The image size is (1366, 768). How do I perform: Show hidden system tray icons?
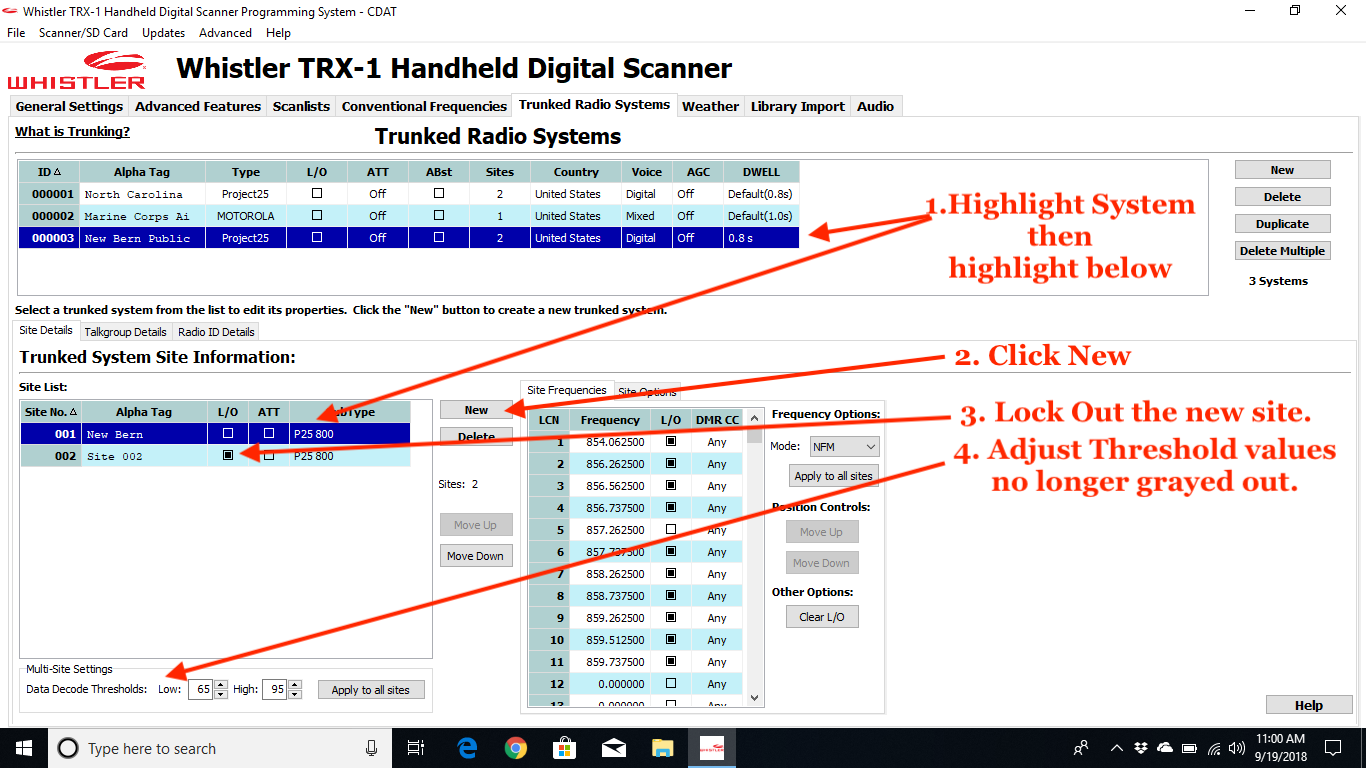click(x=1116, y=748)
